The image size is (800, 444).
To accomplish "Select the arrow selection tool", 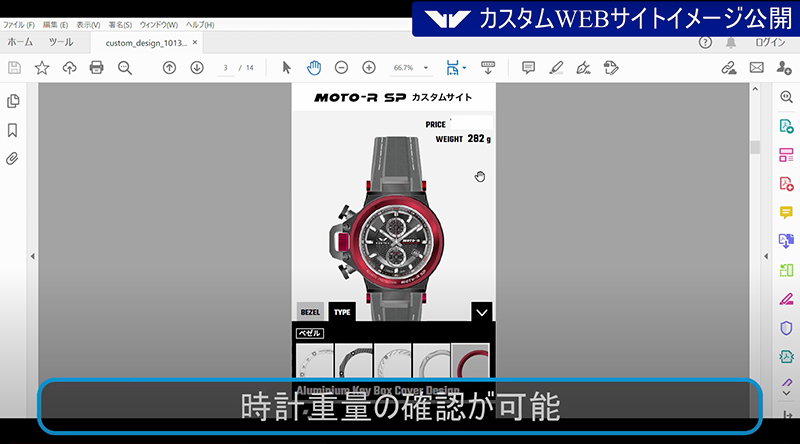I will [x=287, y=67].
